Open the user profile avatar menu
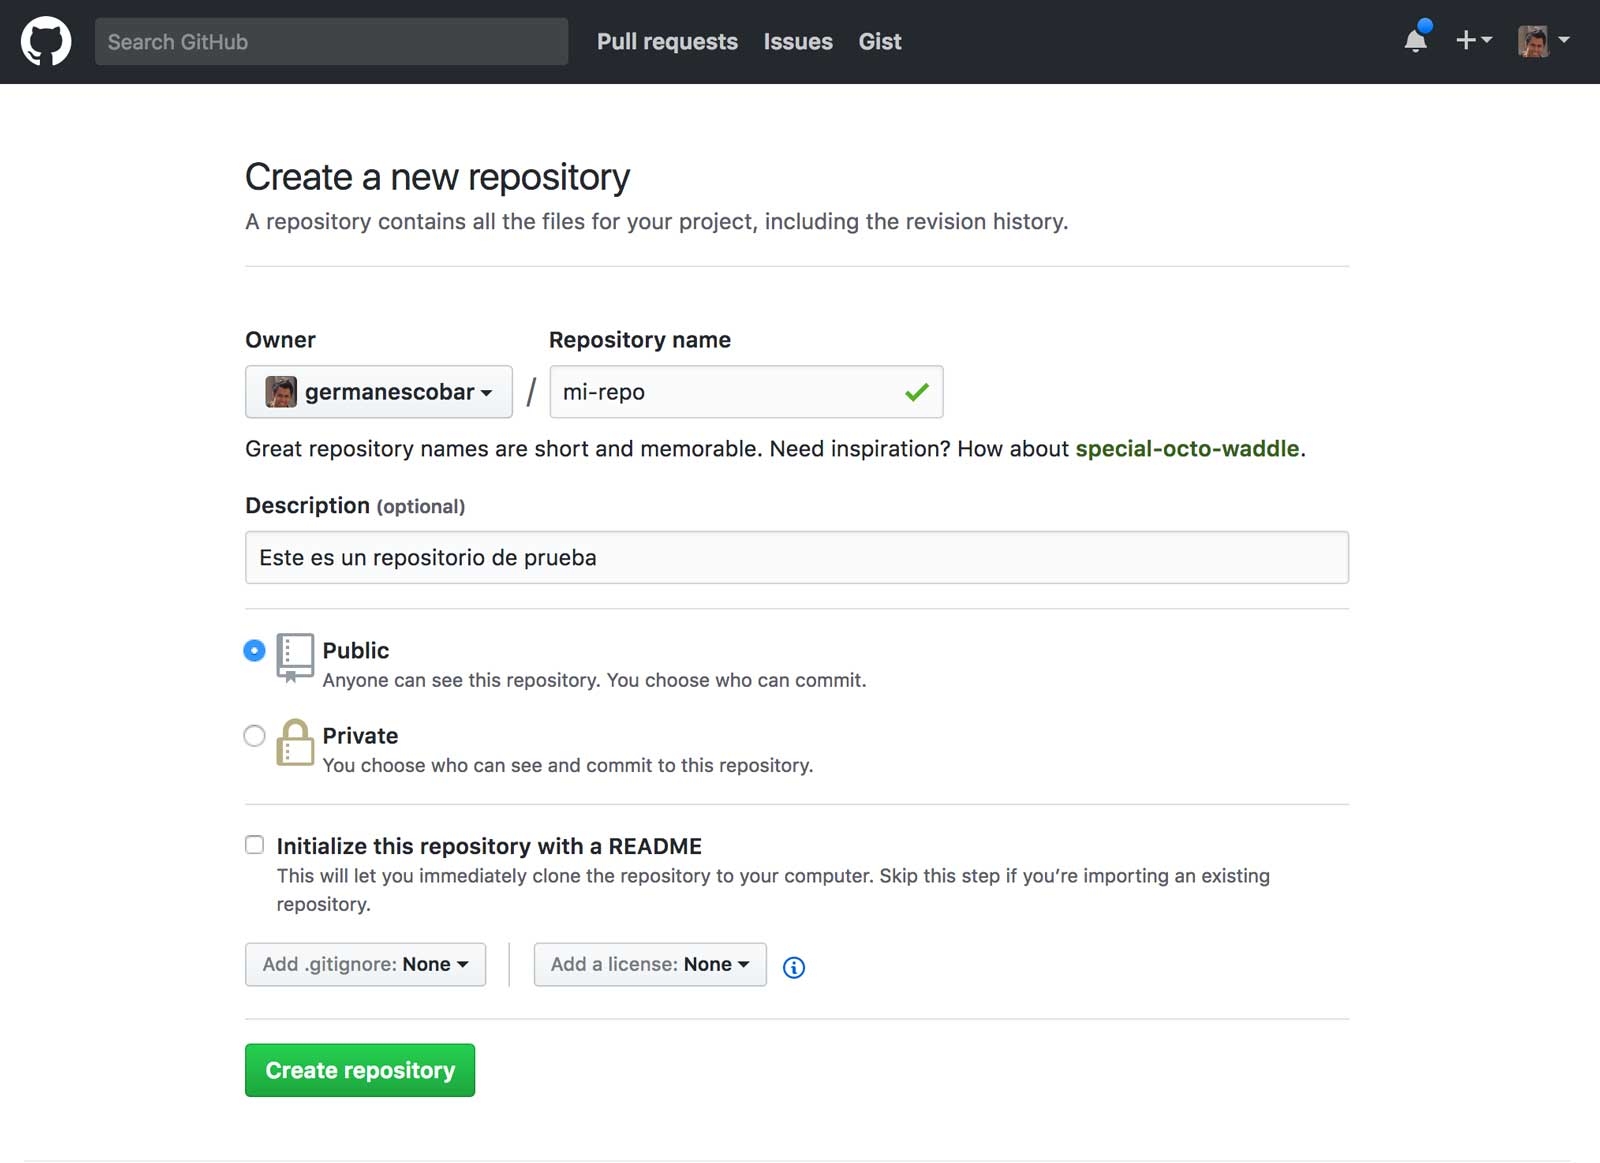Viewport: 1600px width, 1163px height. coord(1543,41)
